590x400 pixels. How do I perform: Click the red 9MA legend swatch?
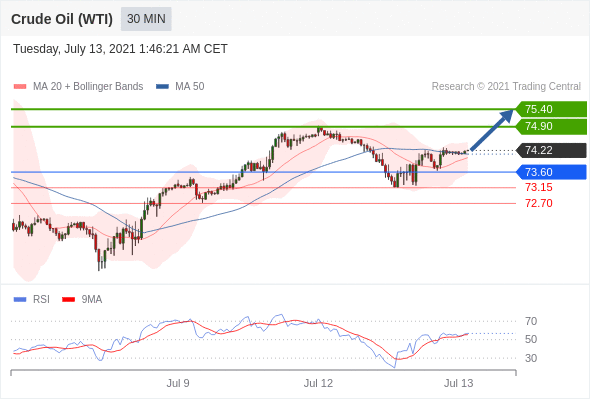(x=68, y=300)
